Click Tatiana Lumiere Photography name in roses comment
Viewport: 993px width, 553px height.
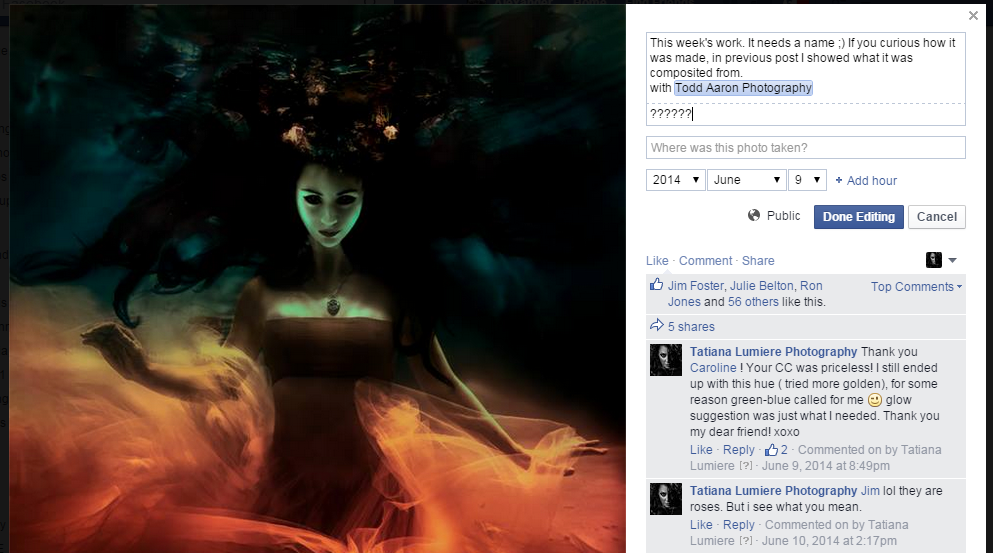(773, 491)
